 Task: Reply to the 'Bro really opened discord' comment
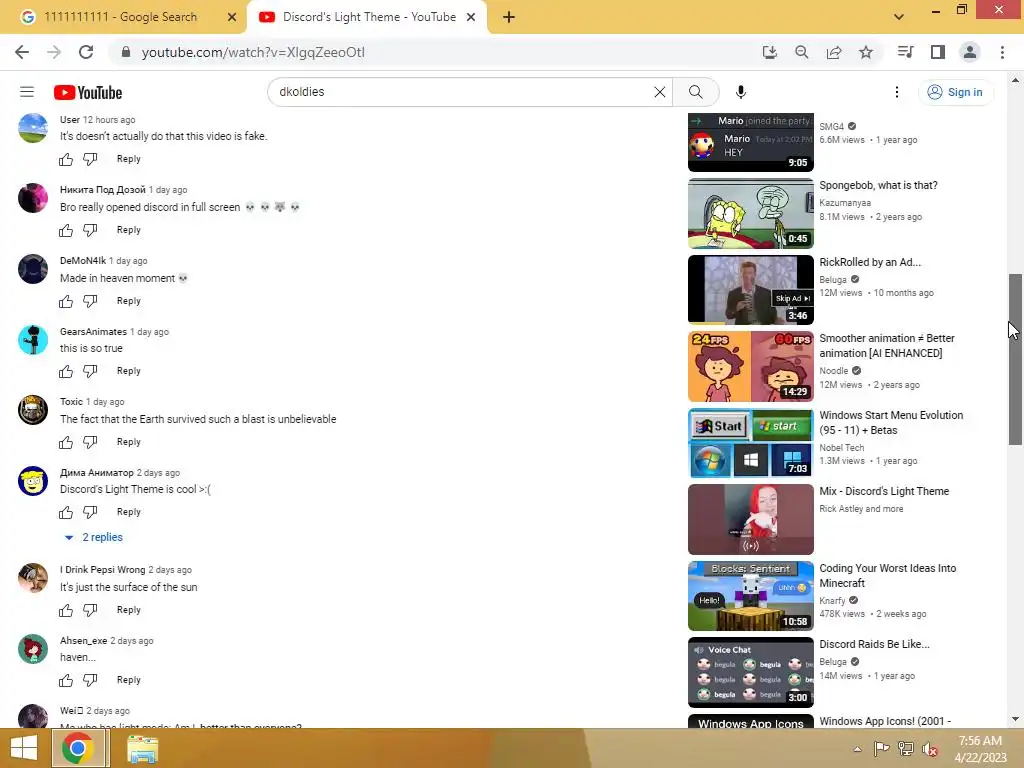click(129, 230)
